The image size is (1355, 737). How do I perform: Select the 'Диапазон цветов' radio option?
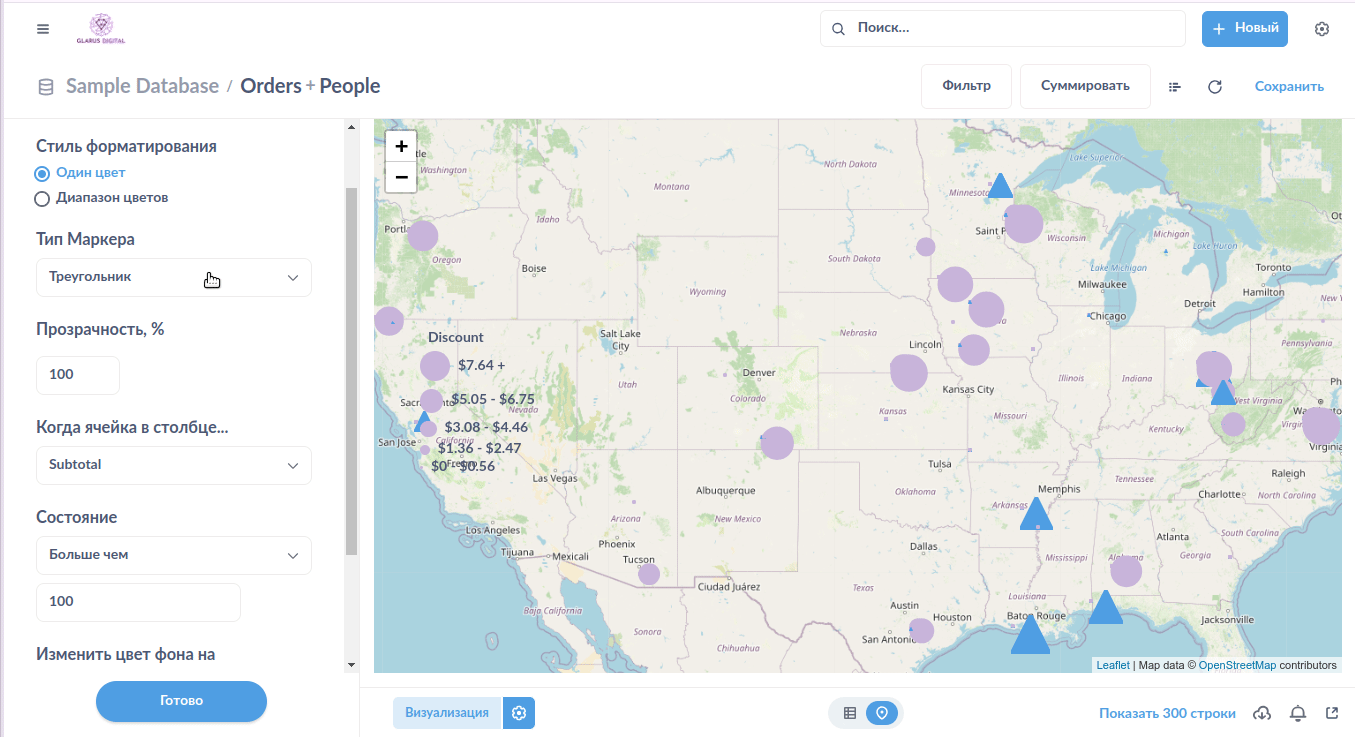[42, 198]
